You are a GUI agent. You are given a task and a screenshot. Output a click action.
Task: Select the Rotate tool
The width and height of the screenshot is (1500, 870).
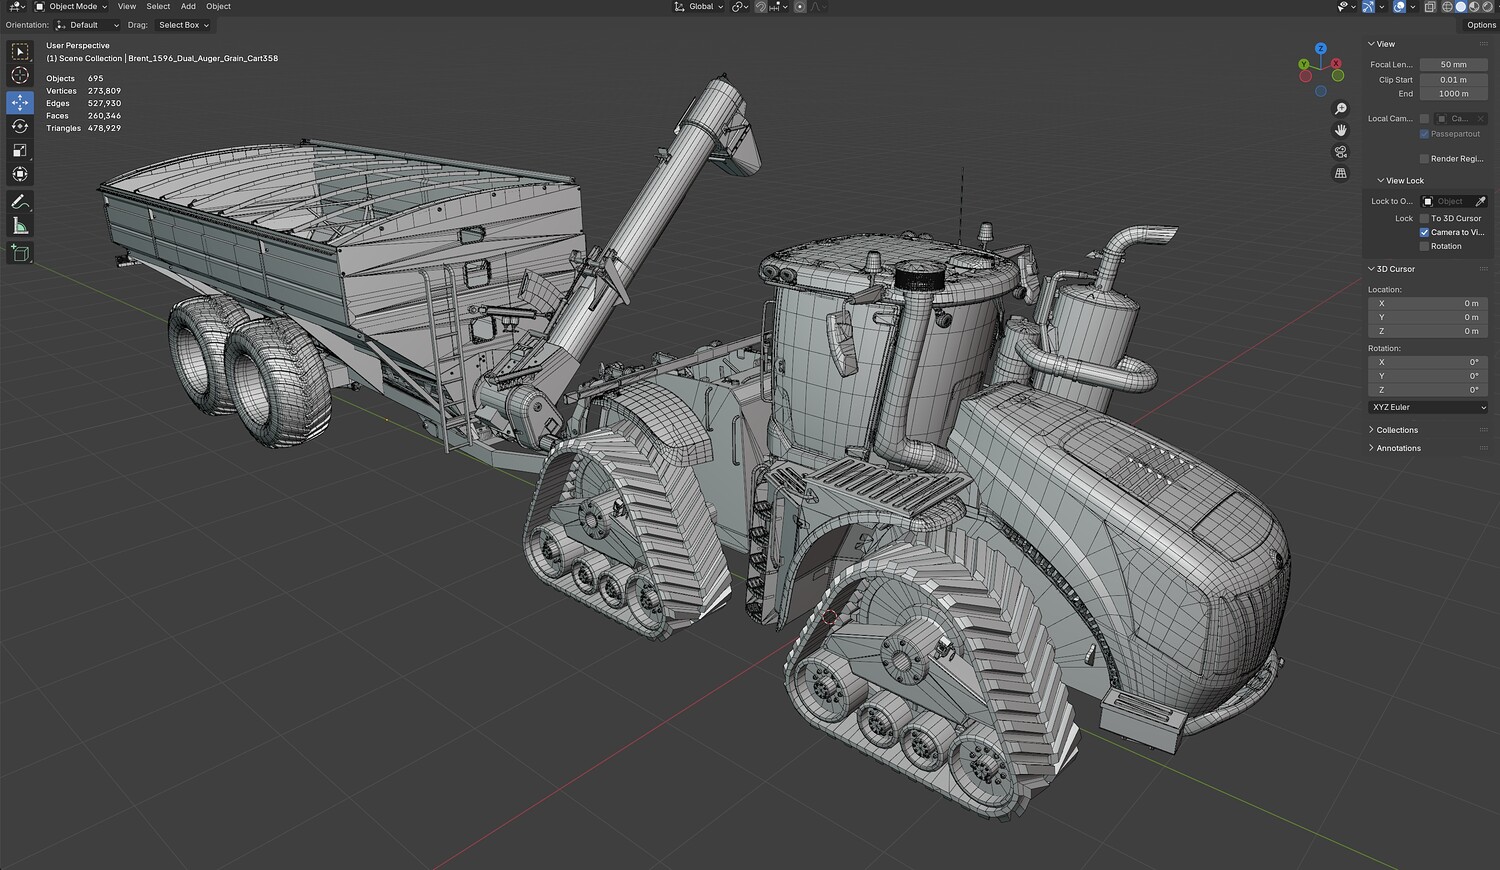point(20,126)
